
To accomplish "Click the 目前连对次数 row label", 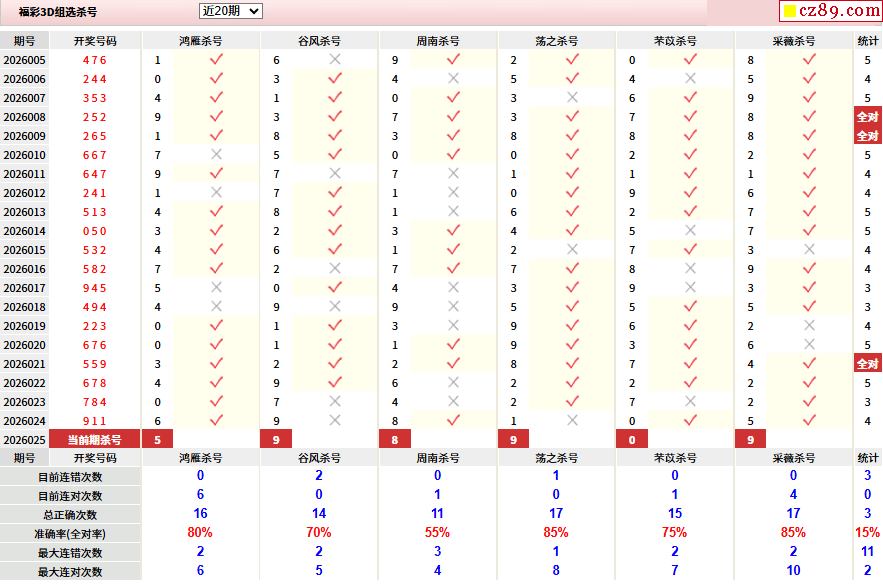I will point(70,496).
